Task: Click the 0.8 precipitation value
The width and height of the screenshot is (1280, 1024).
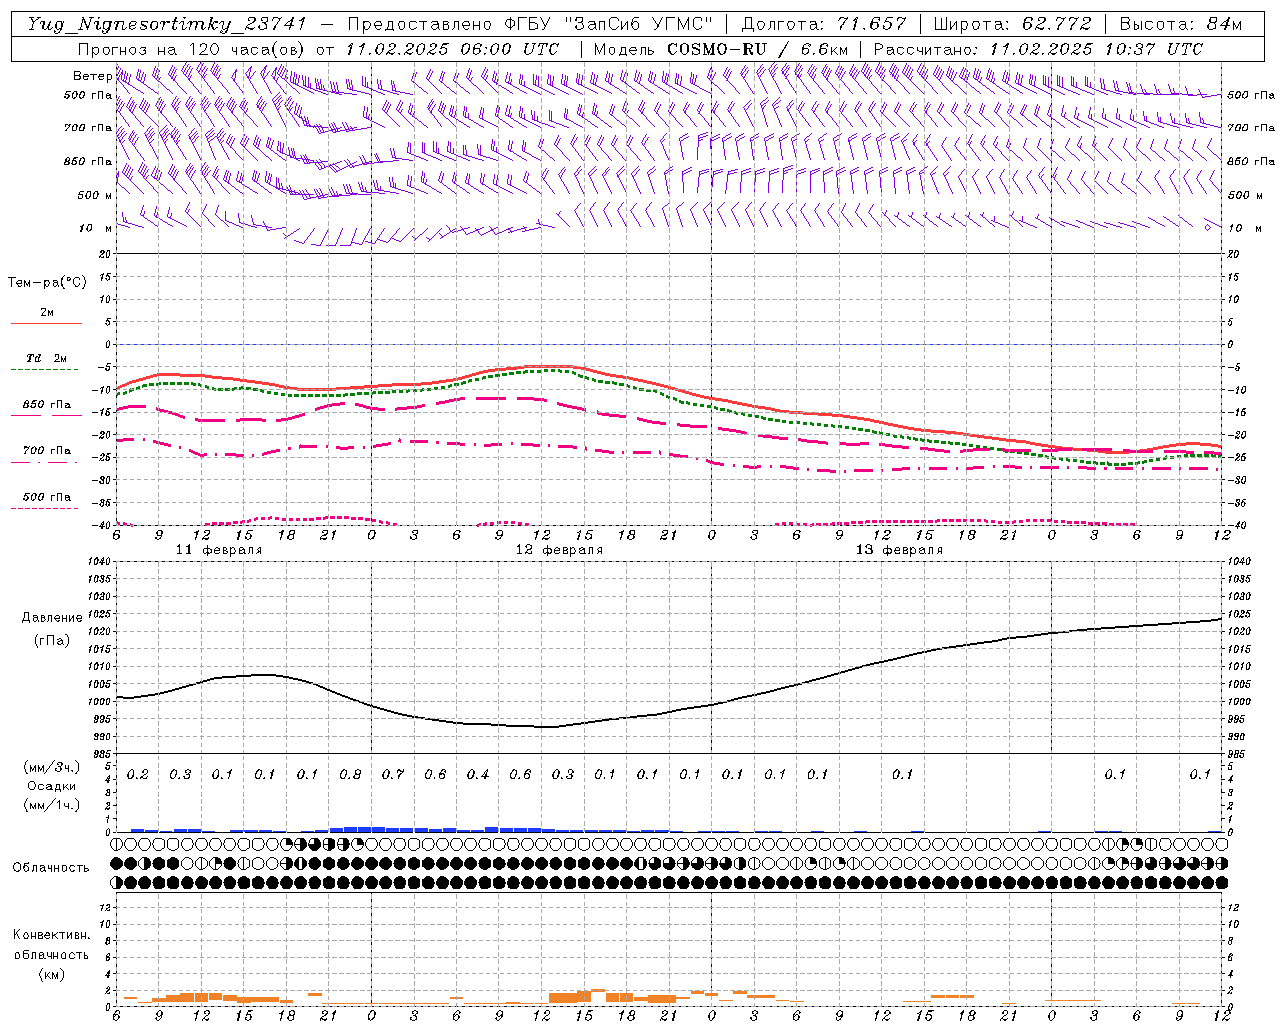Action: 350,774
